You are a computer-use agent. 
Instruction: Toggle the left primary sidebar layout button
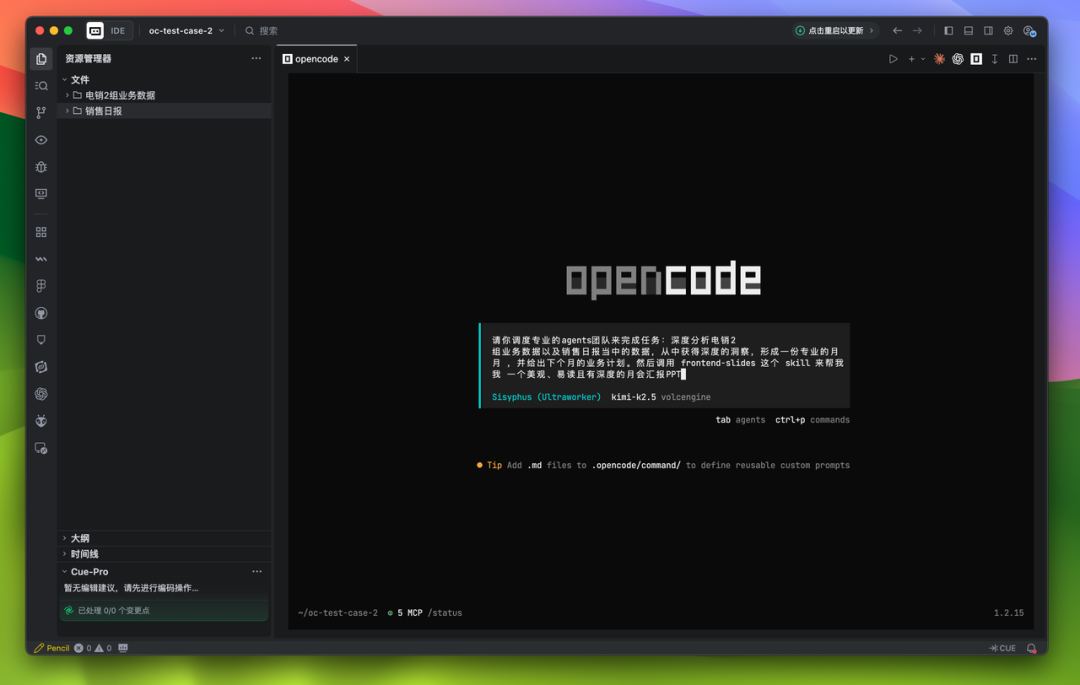[949, 31]
